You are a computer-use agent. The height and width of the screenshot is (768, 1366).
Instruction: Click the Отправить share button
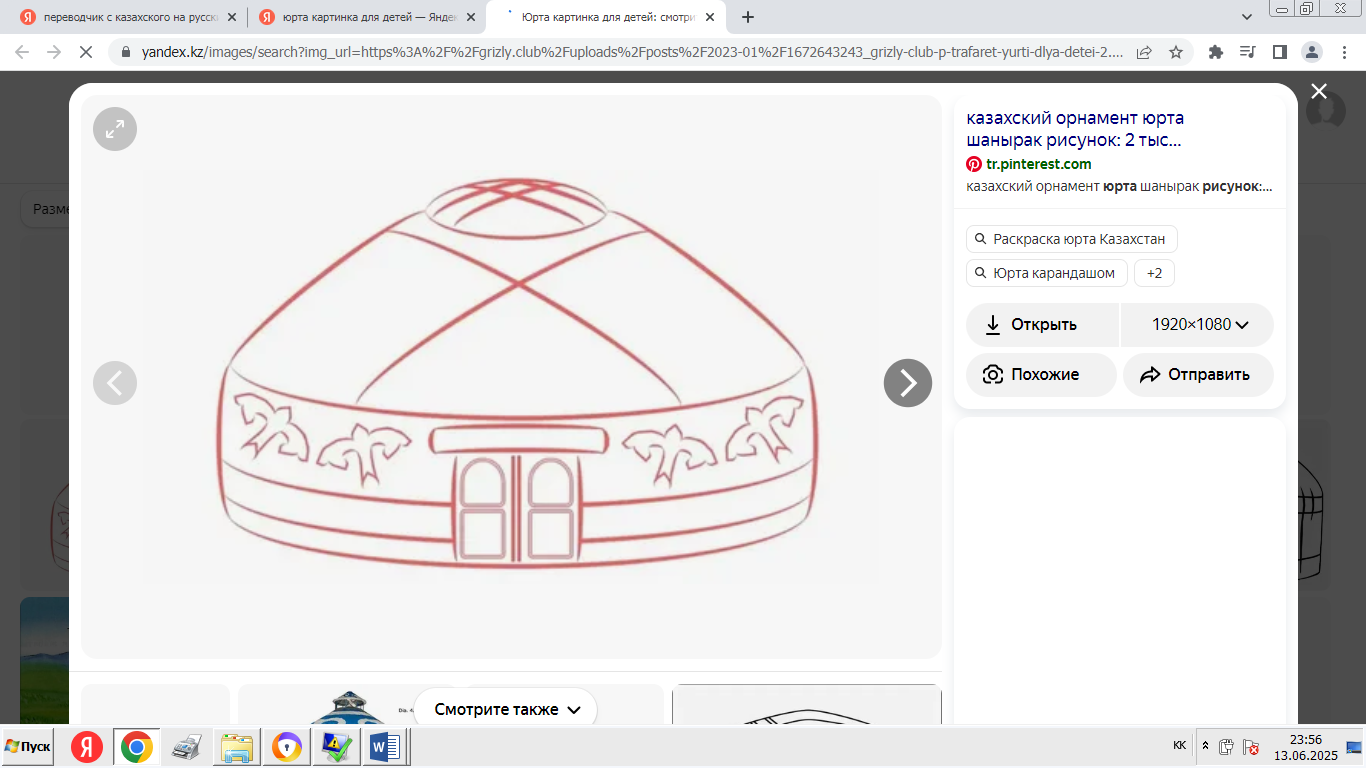1198,375
